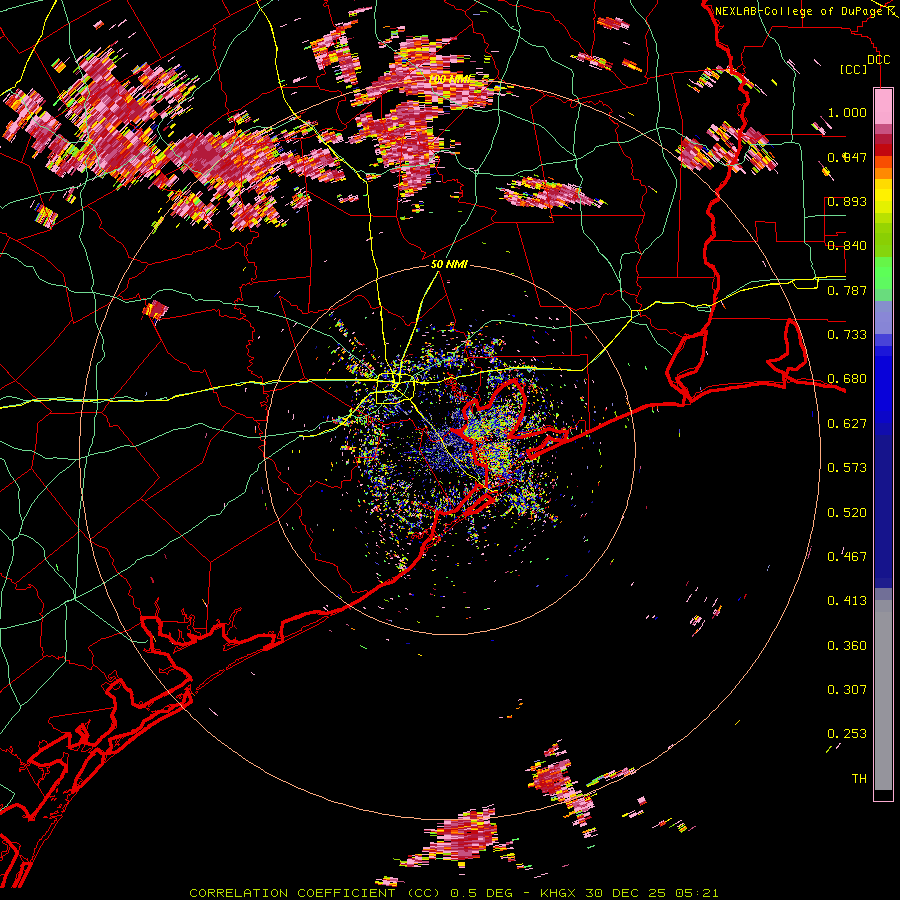Viewport: 900px width, 900px height.
Task: Click the 0.413 value on the color scale
Action: pyautogui.click(x=847, y=600)
